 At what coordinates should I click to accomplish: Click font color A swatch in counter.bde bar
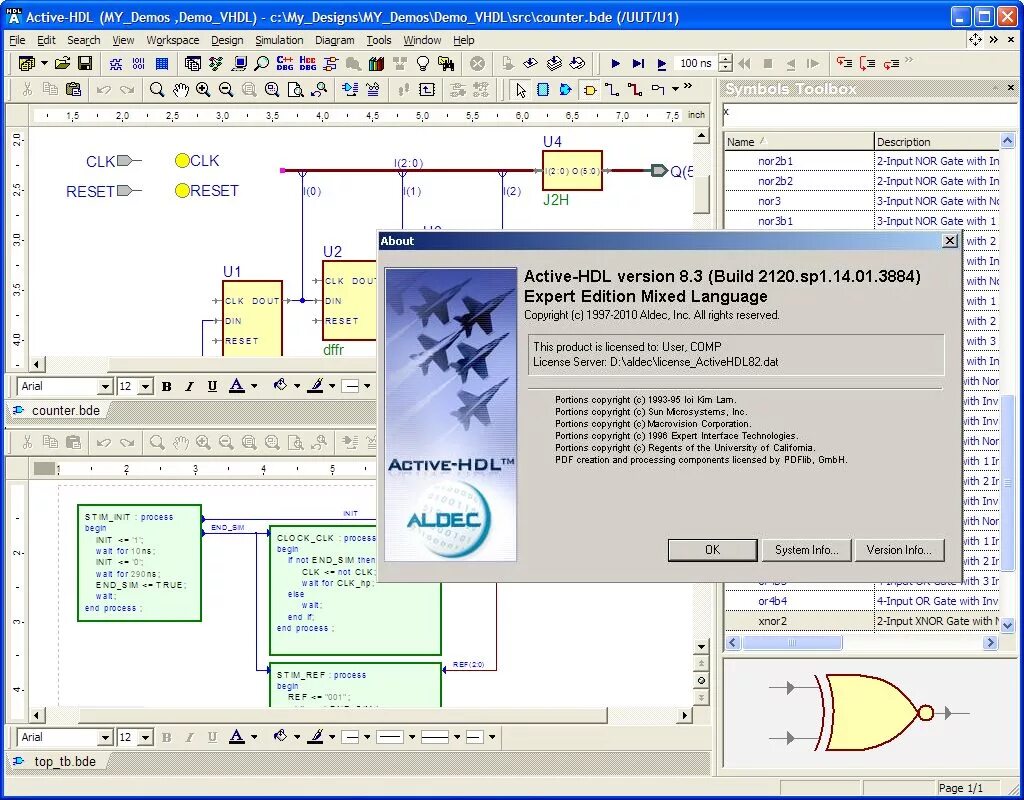point(236,386)
